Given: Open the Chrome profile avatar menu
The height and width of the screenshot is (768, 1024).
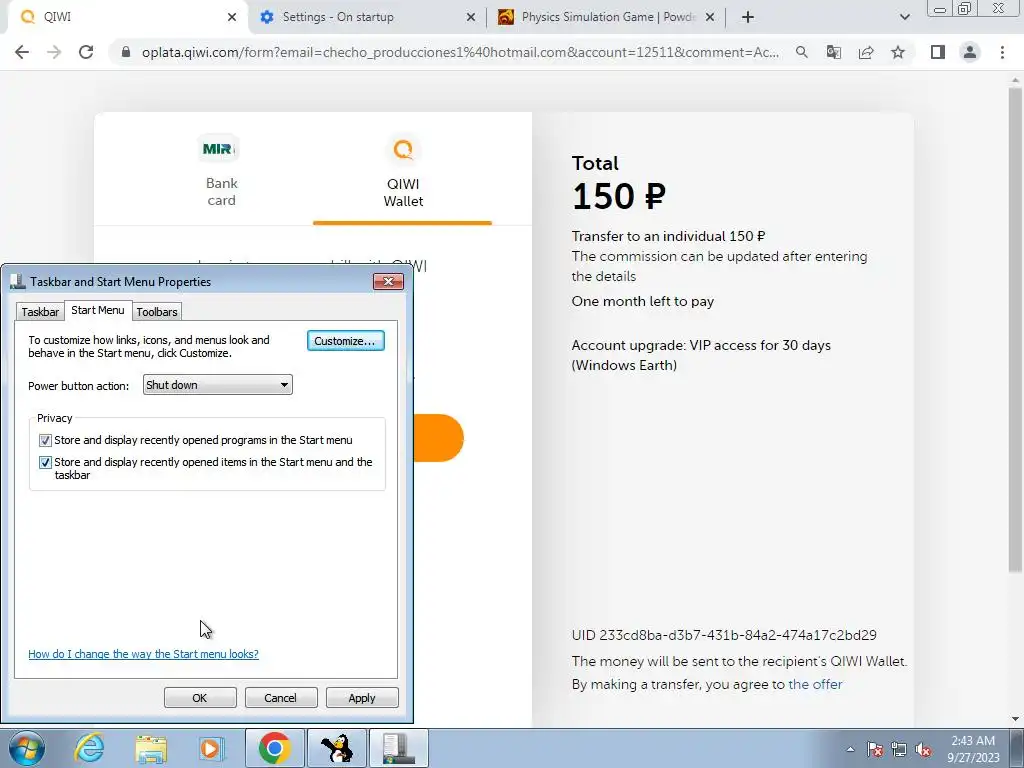Looking at the screenshot, I should pyautogui.click(x=970, y=52).
